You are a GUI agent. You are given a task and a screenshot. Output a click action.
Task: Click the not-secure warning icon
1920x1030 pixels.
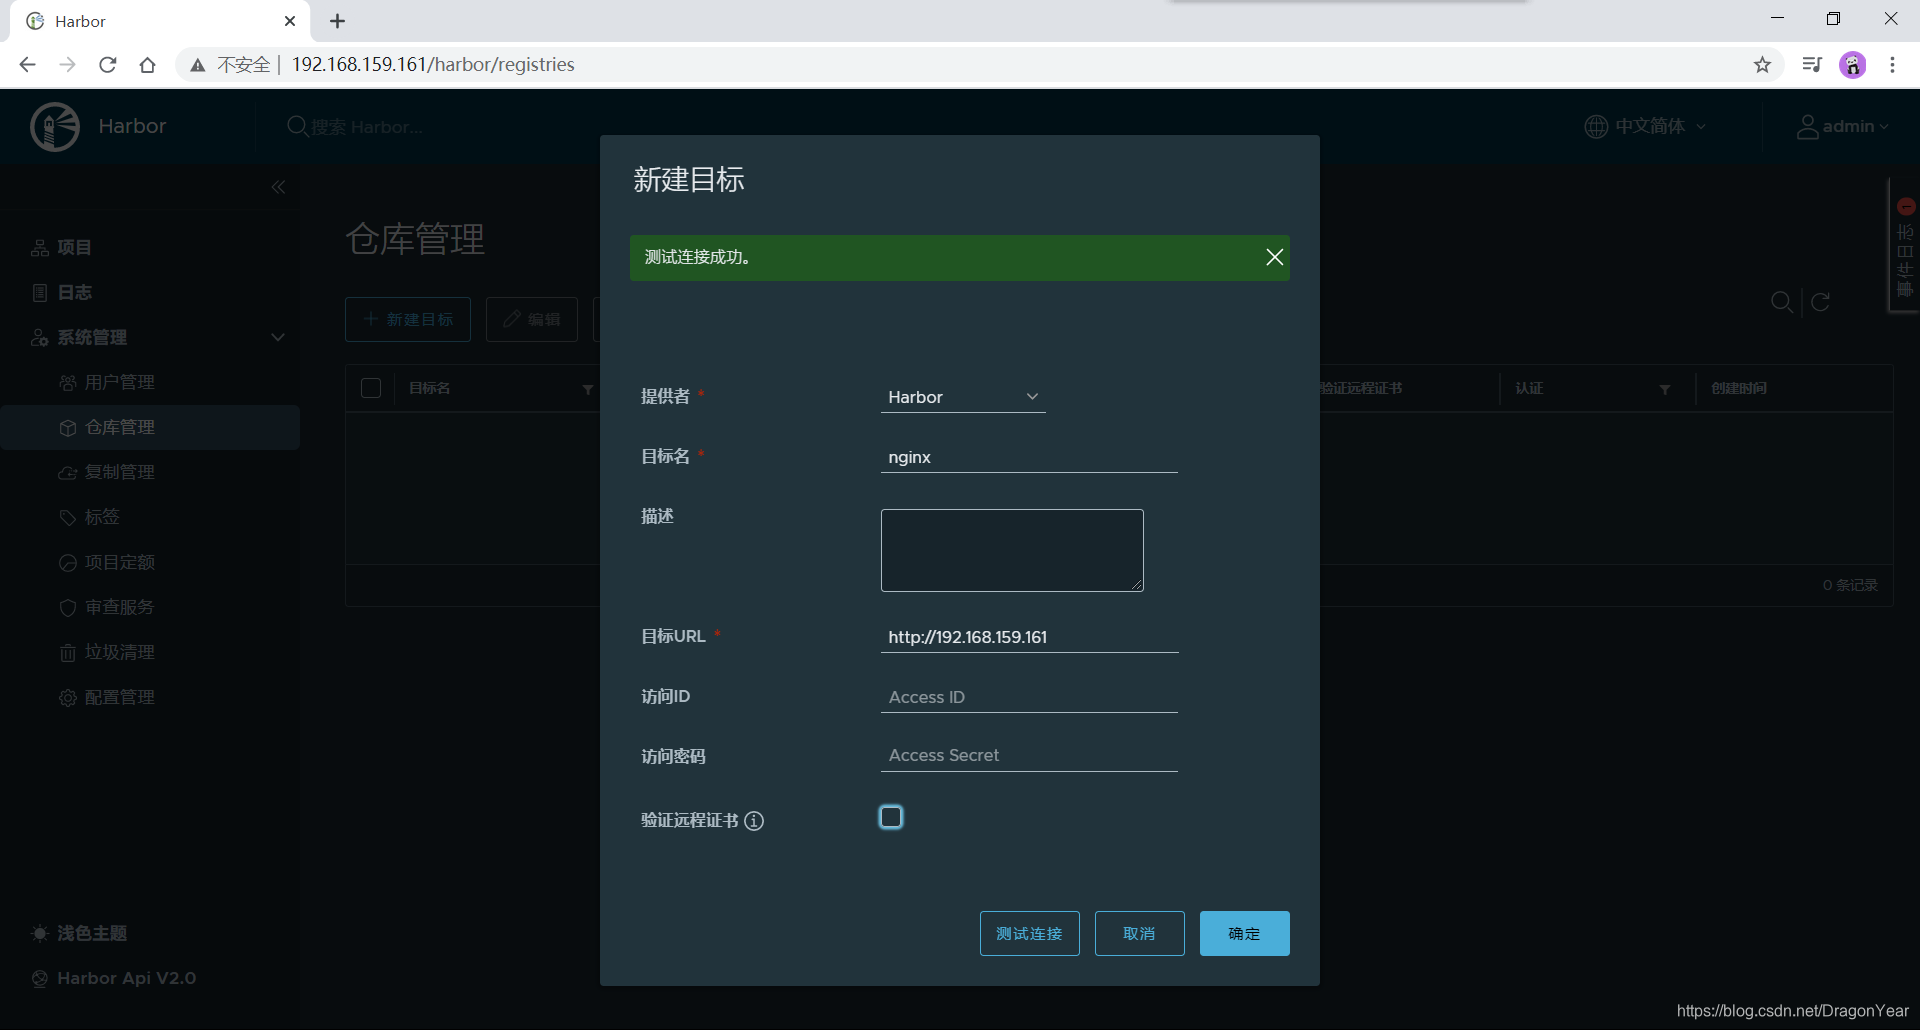(x=198, y=65)
